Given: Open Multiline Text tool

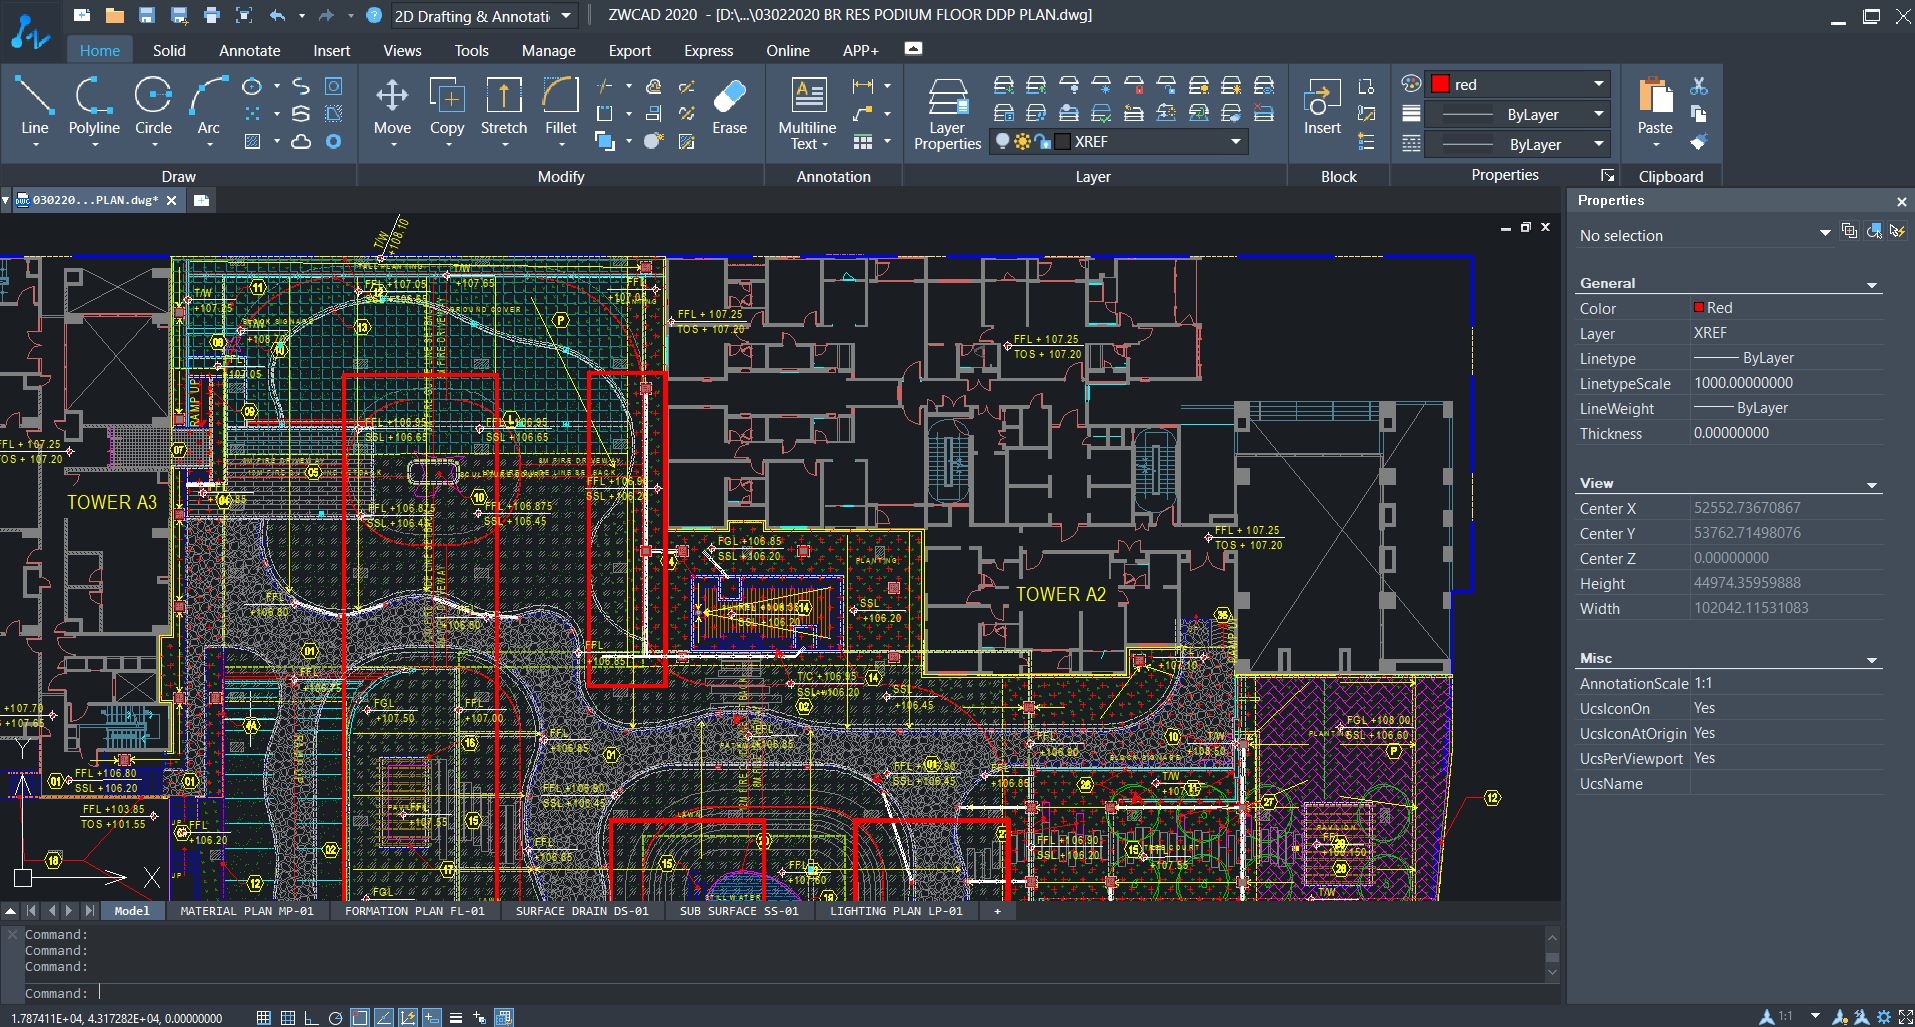Looking at the screenshot, I should [807, 113].
